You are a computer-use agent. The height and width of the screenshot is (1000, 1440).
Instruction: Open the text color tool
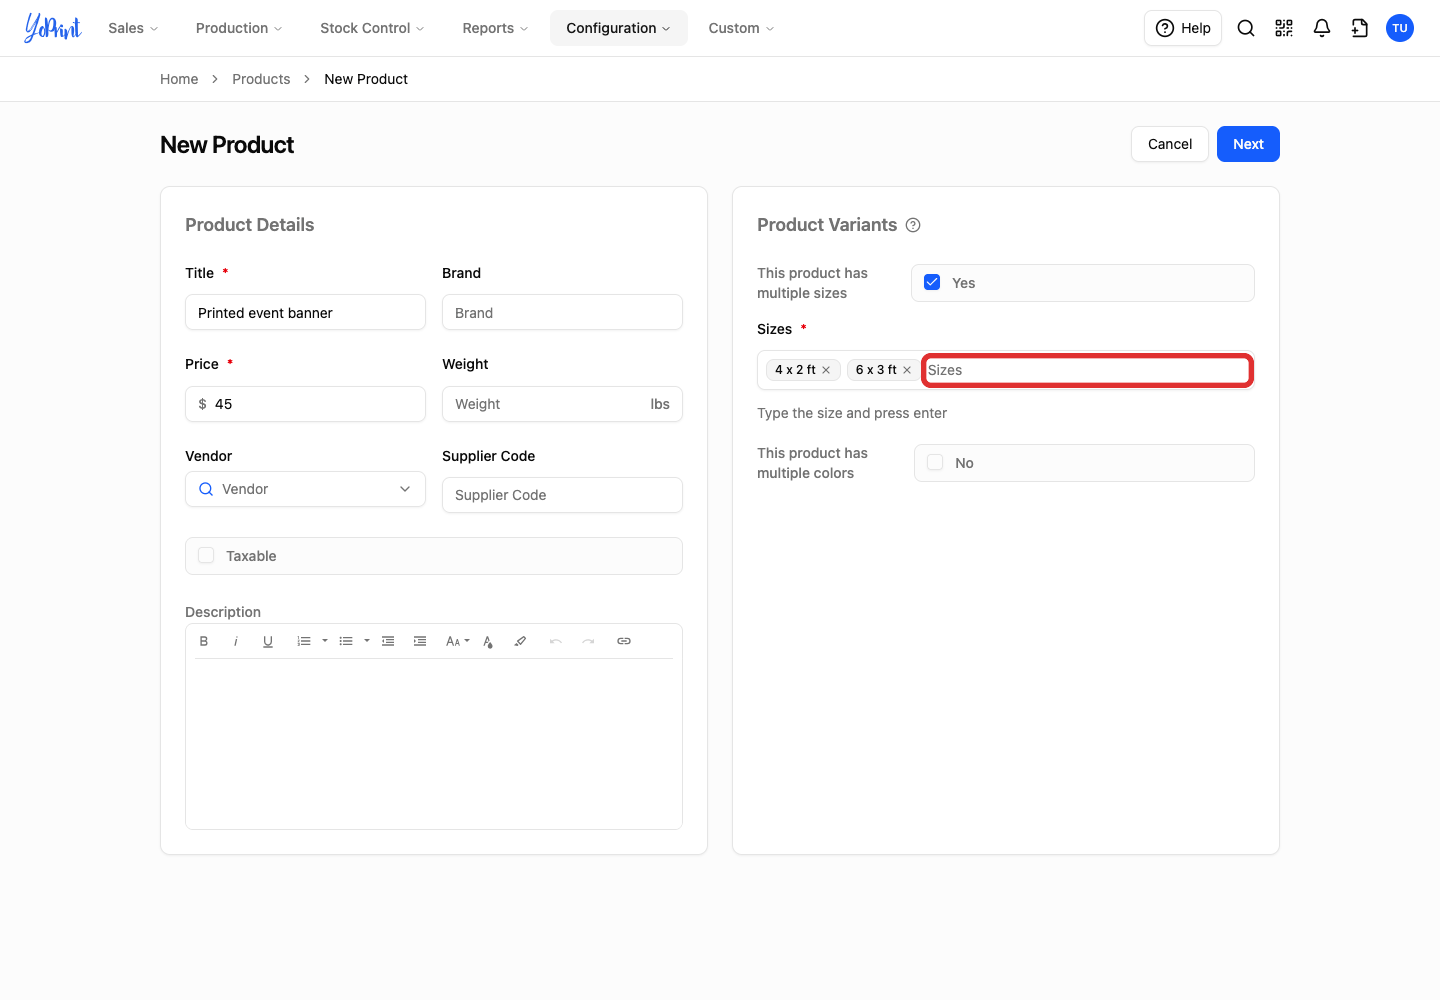(x=488, y=641)
